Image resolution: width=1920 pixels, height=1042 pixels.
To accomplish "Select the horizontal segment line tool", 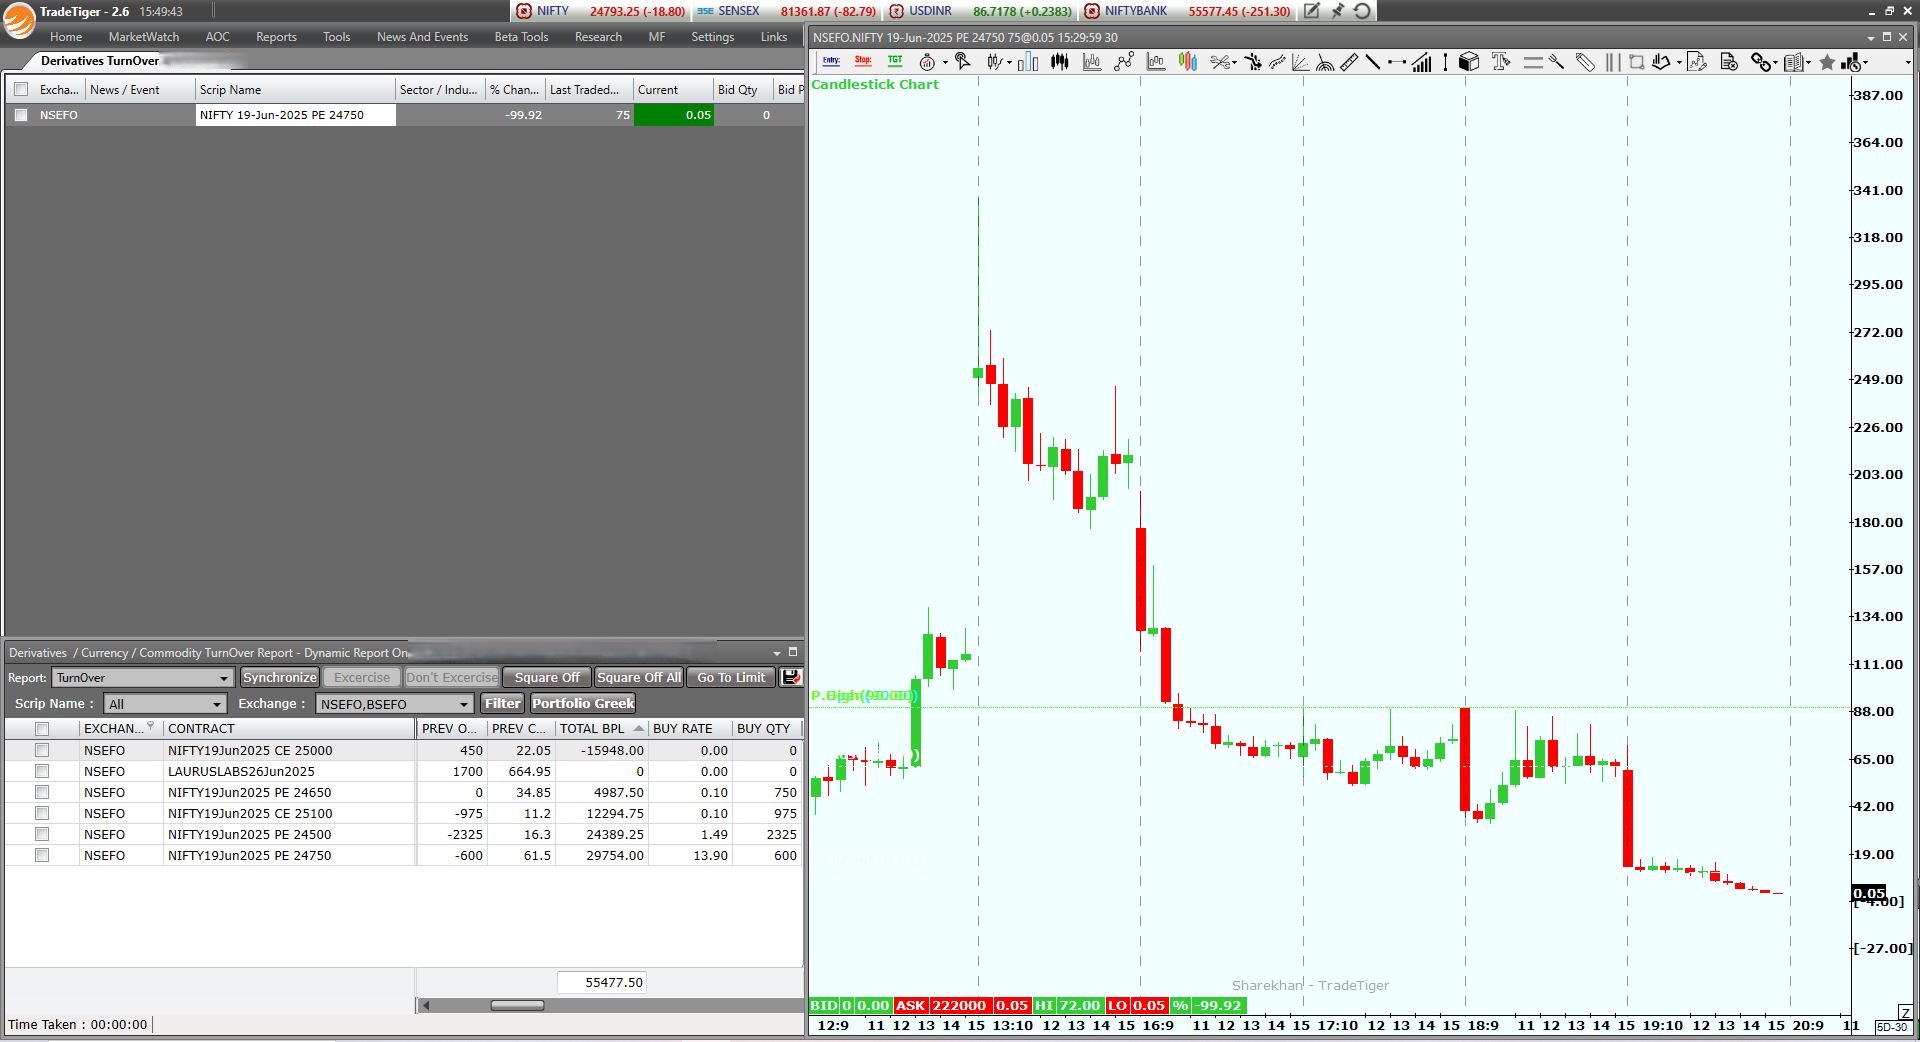I will pyautogui.click(x=1397, y=62).
